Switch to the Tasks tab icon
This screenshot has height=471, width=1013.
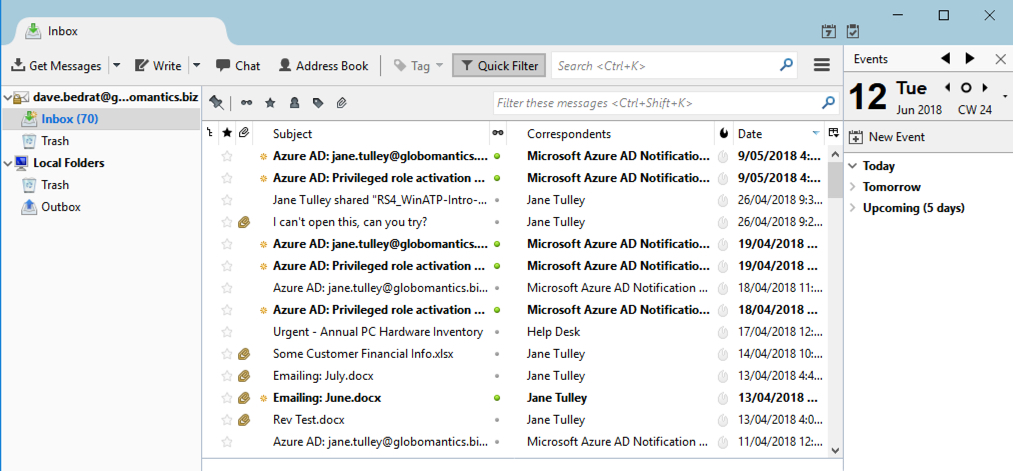(853, 30)
